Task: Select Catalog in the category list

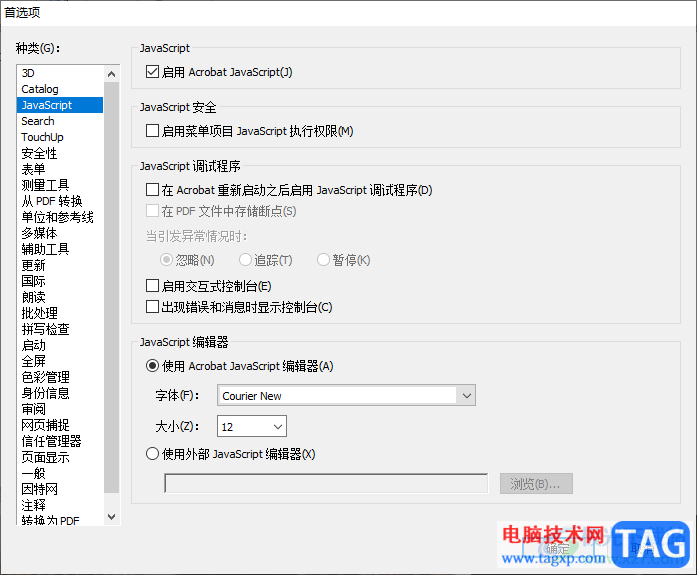Action: pos(60,89)
